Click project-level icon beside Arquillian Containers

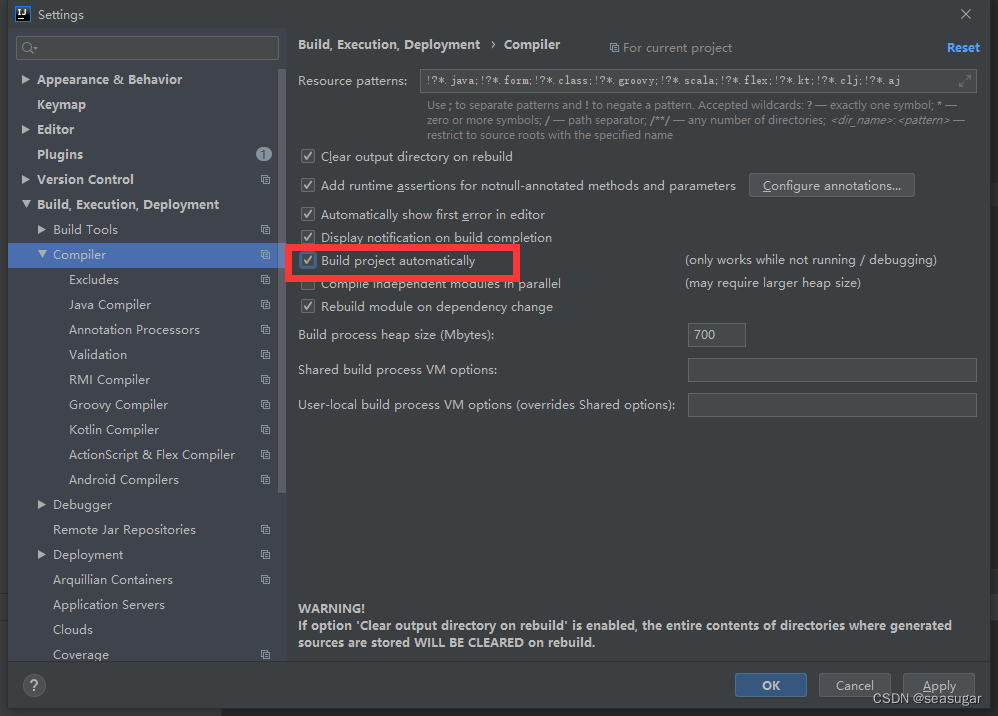pos(265,580)
